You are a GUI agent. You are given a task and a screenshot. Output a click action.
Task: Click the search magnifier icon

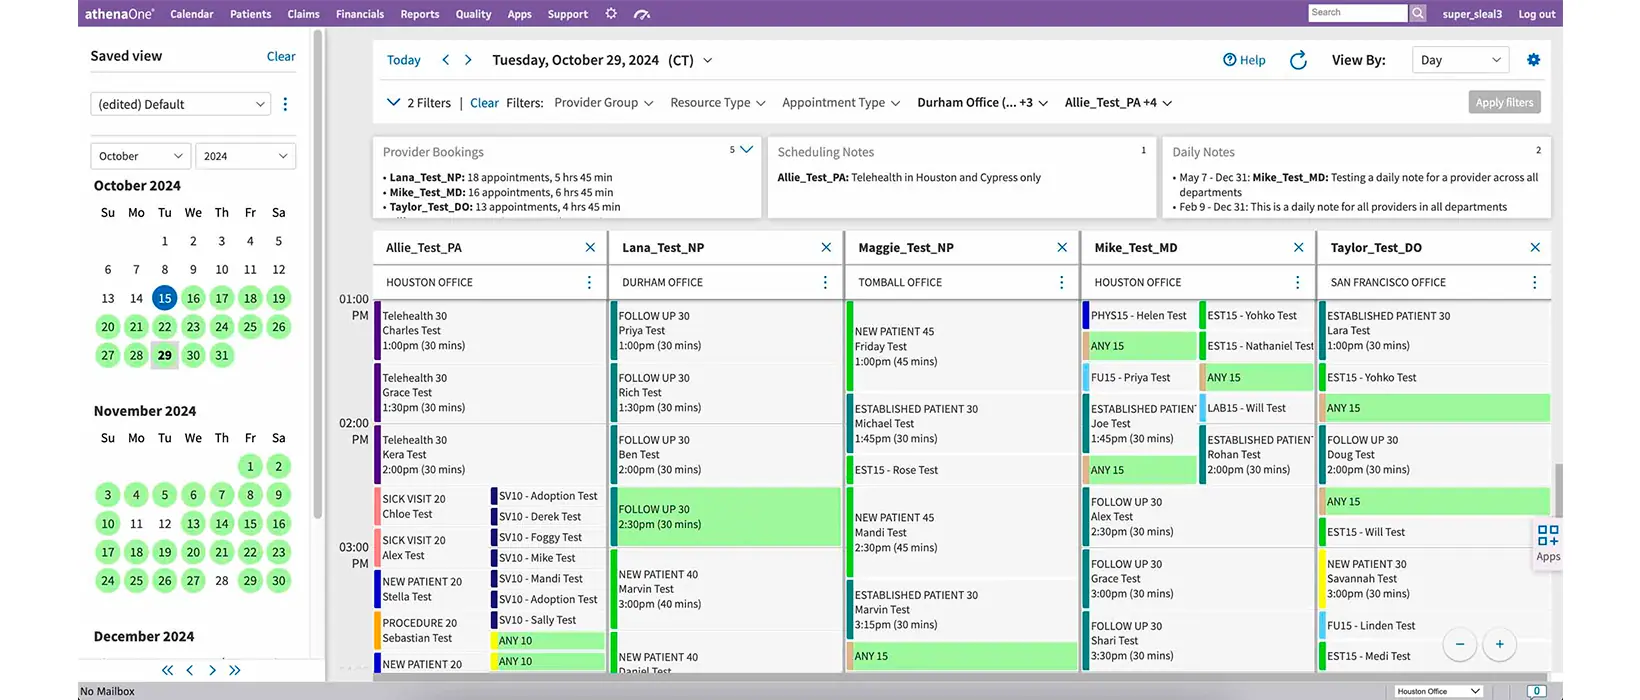click(x=1418, y=13)
